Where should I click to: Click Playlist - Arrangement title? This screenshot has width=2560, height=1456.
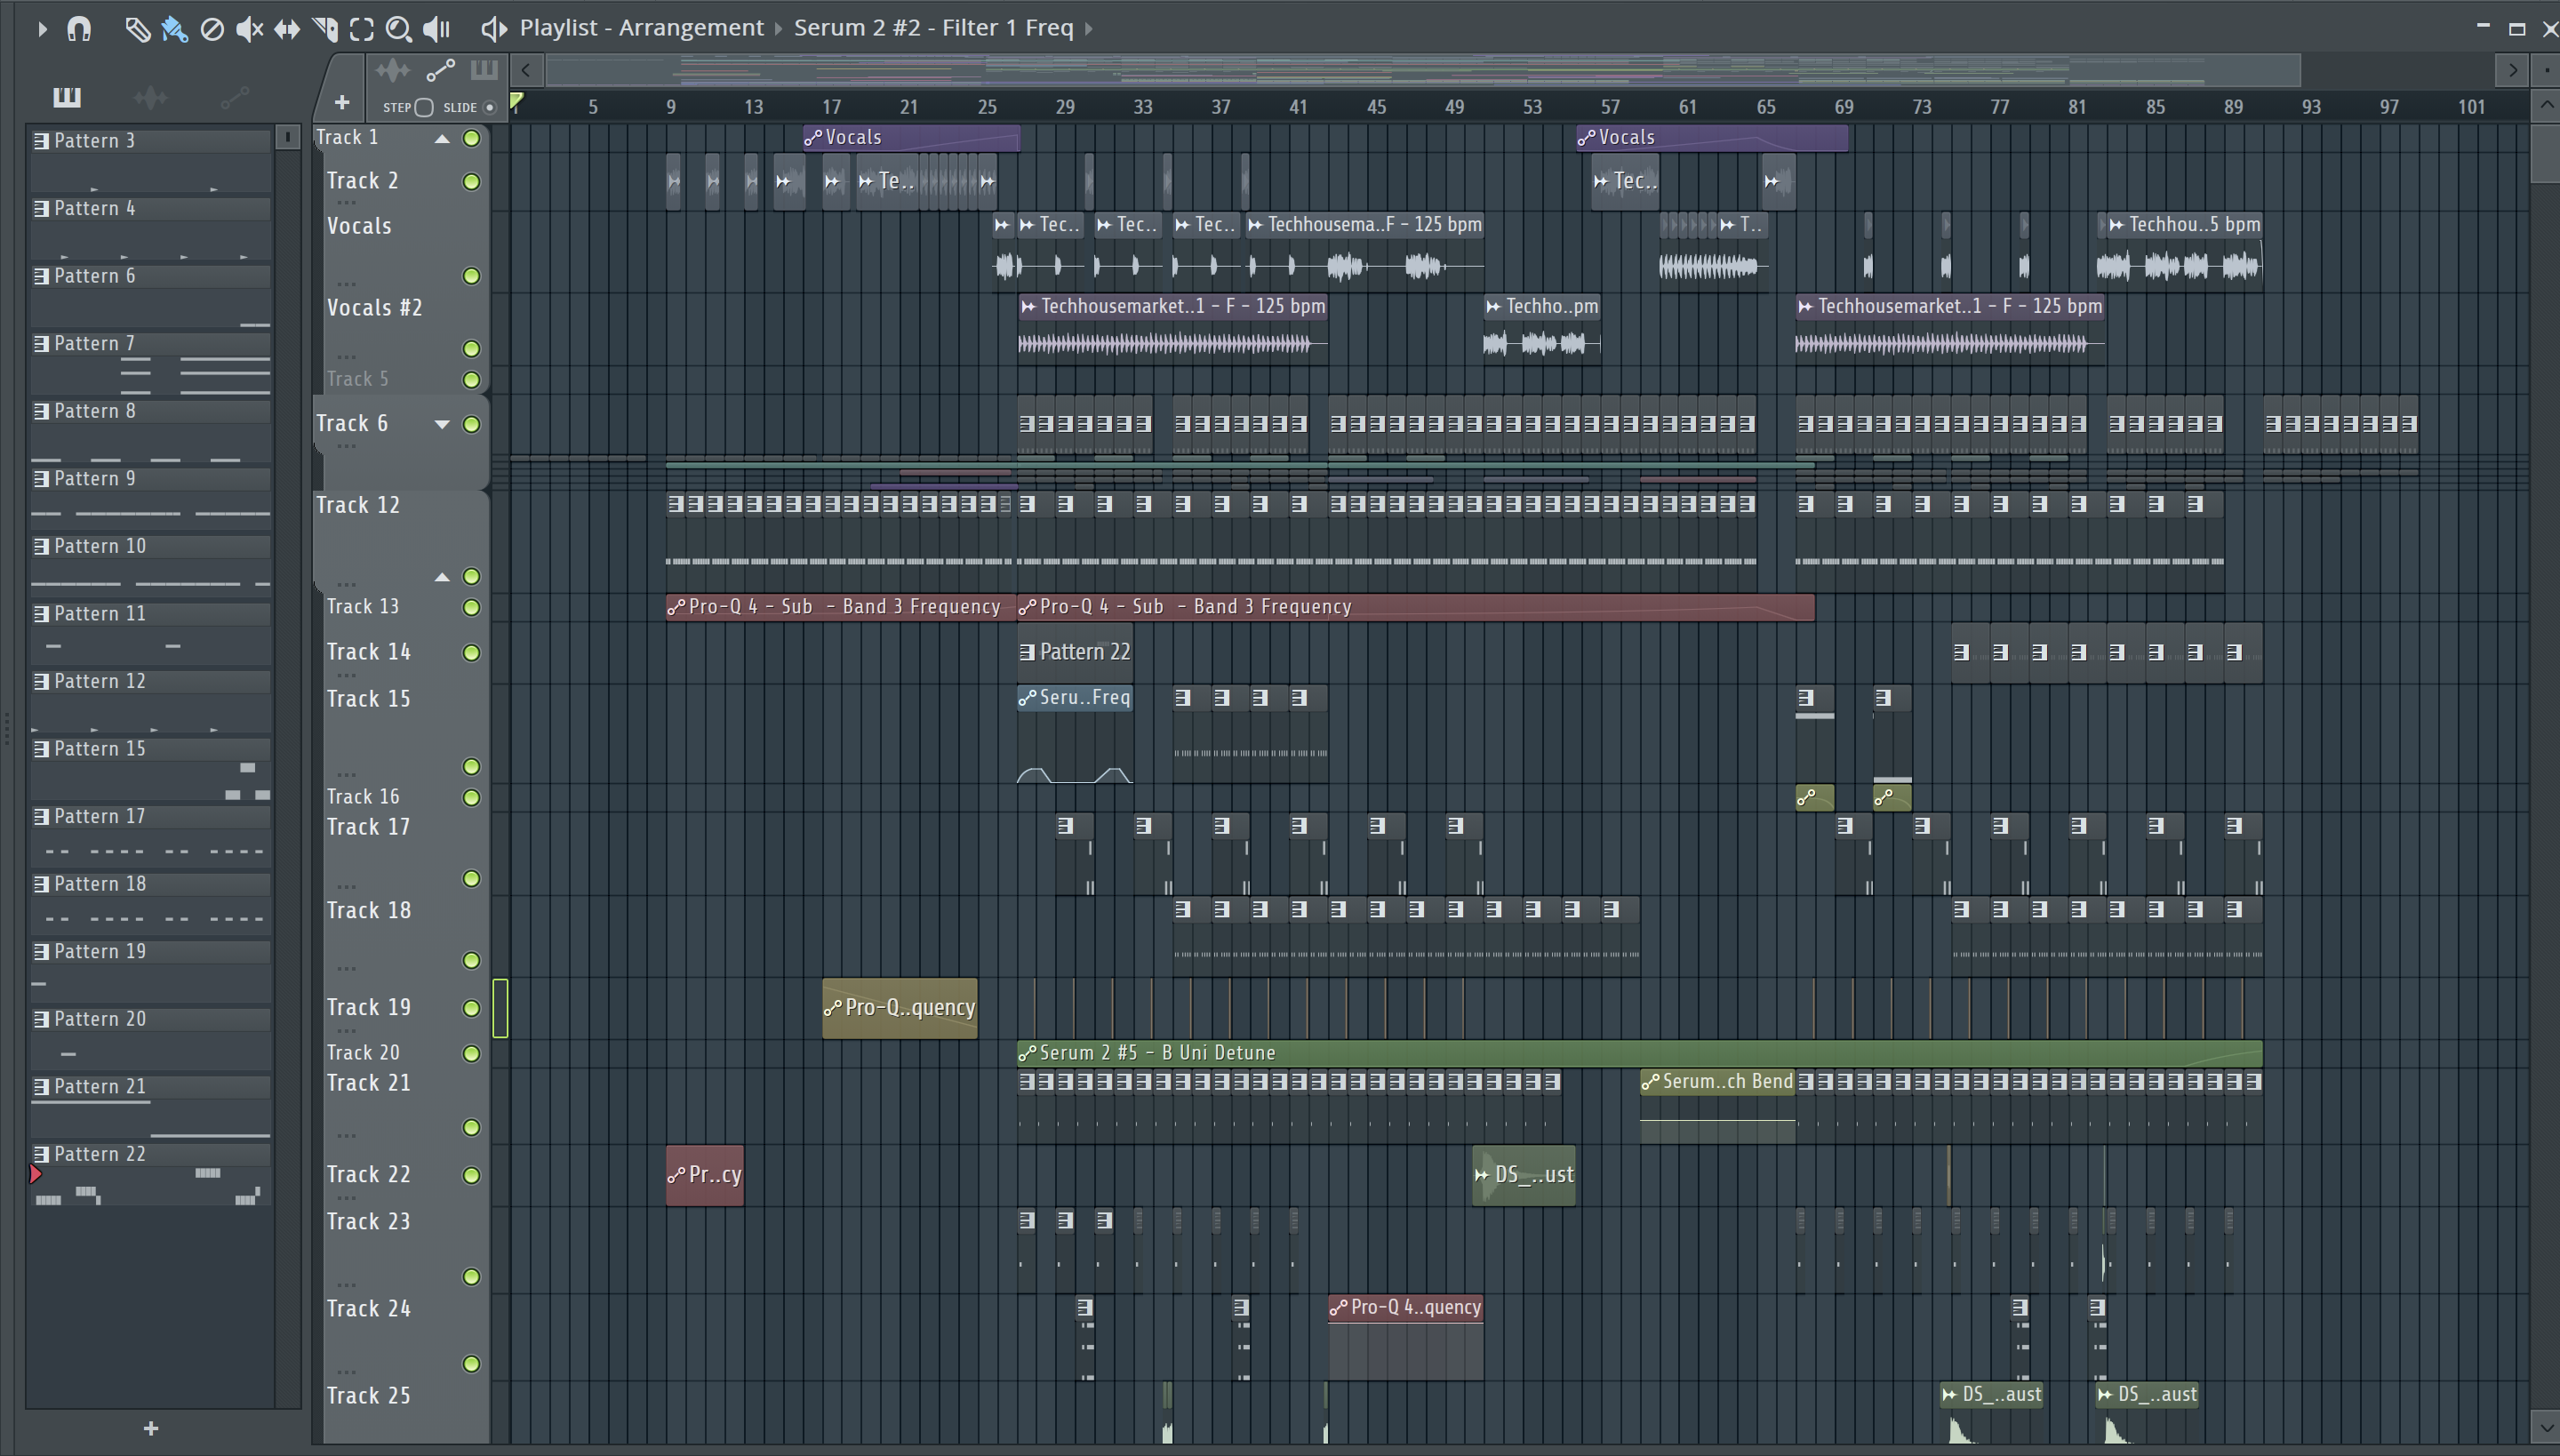tap(641, 28)
